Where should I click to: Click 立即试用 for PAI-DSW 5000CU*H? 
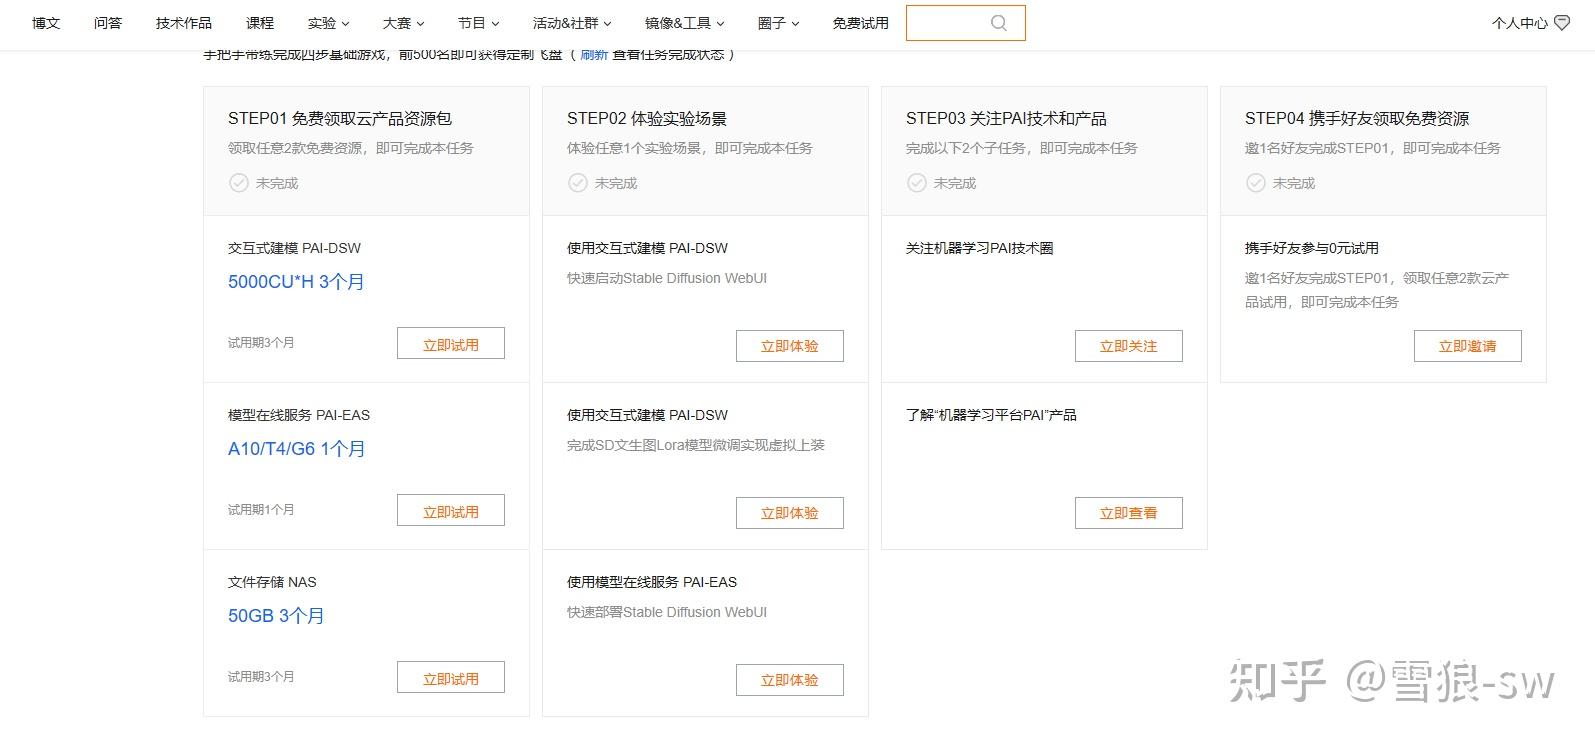(450, 344)
